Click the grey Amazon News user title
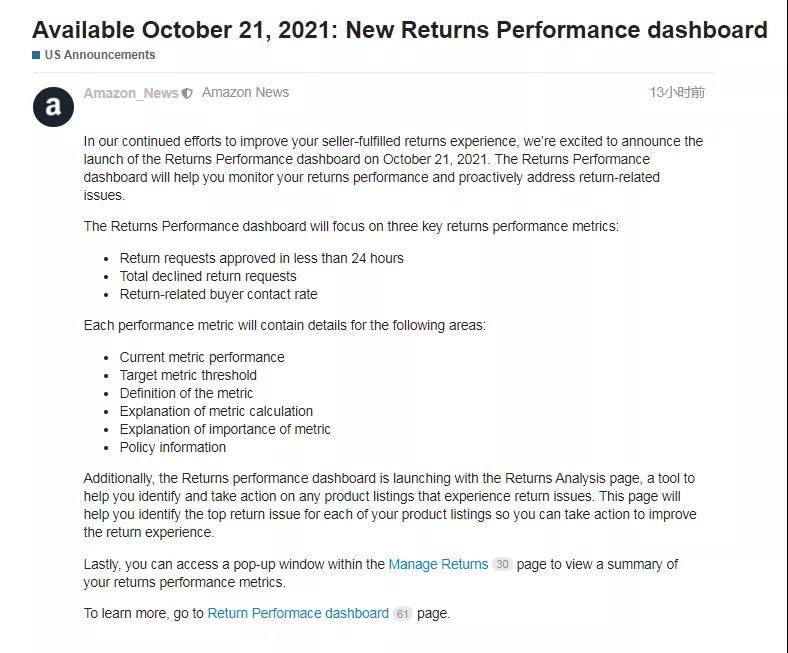788x653 pixels. pos(245,92)
